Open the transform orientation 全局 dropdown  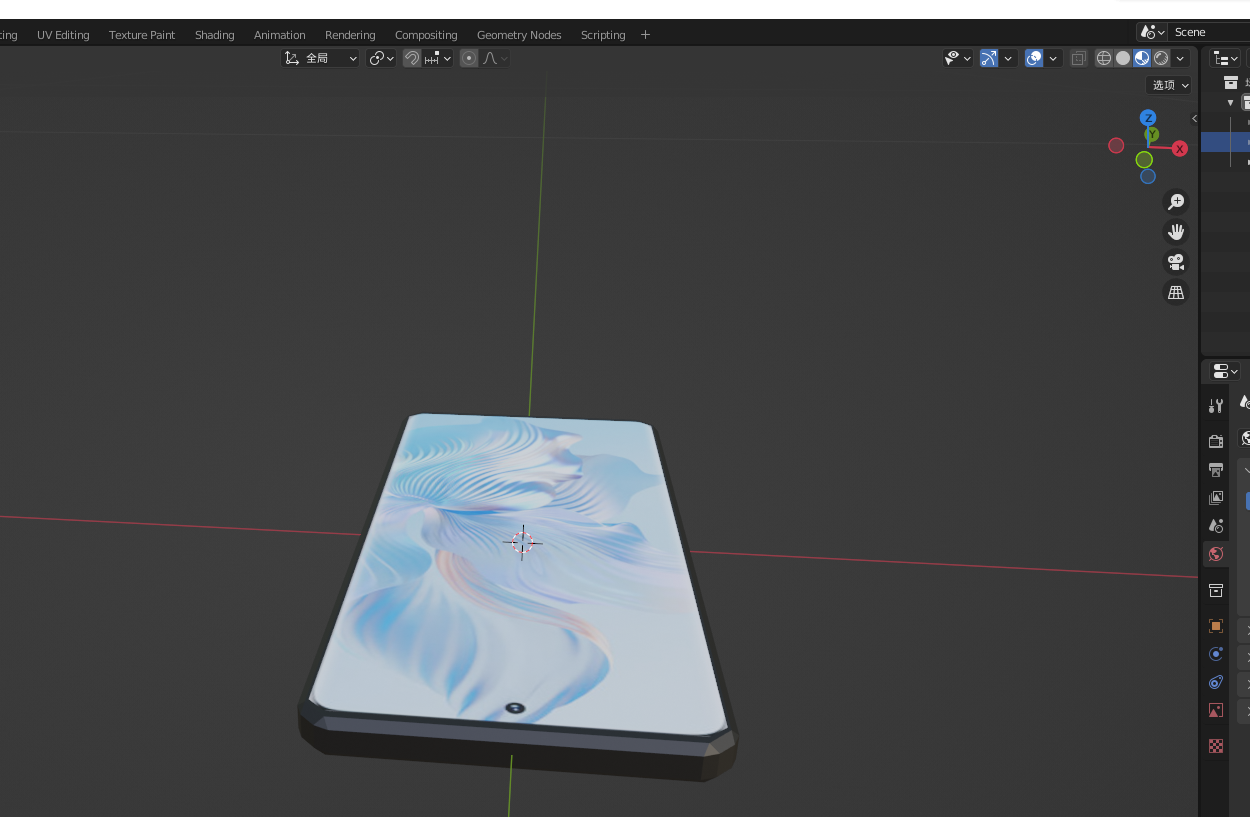pos(321,58)
